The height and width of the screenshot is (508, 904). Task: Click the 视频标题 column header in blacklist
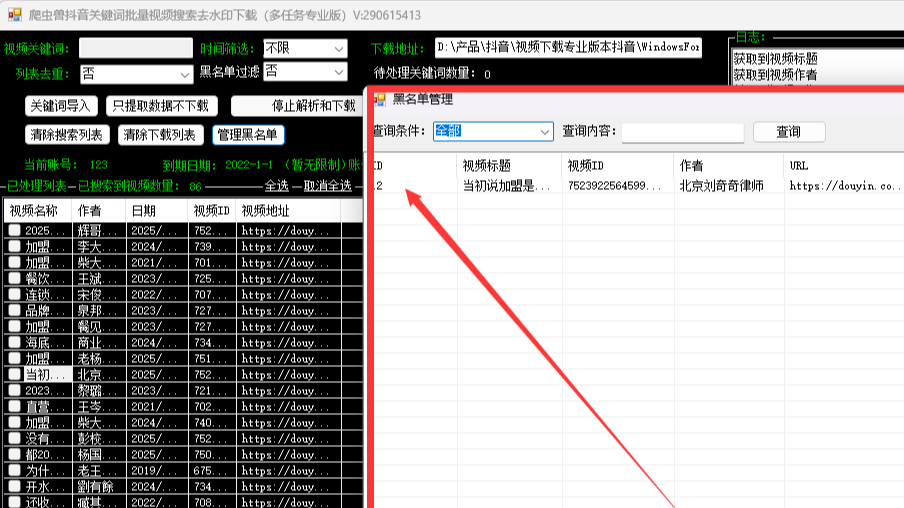tap(510, 166)
